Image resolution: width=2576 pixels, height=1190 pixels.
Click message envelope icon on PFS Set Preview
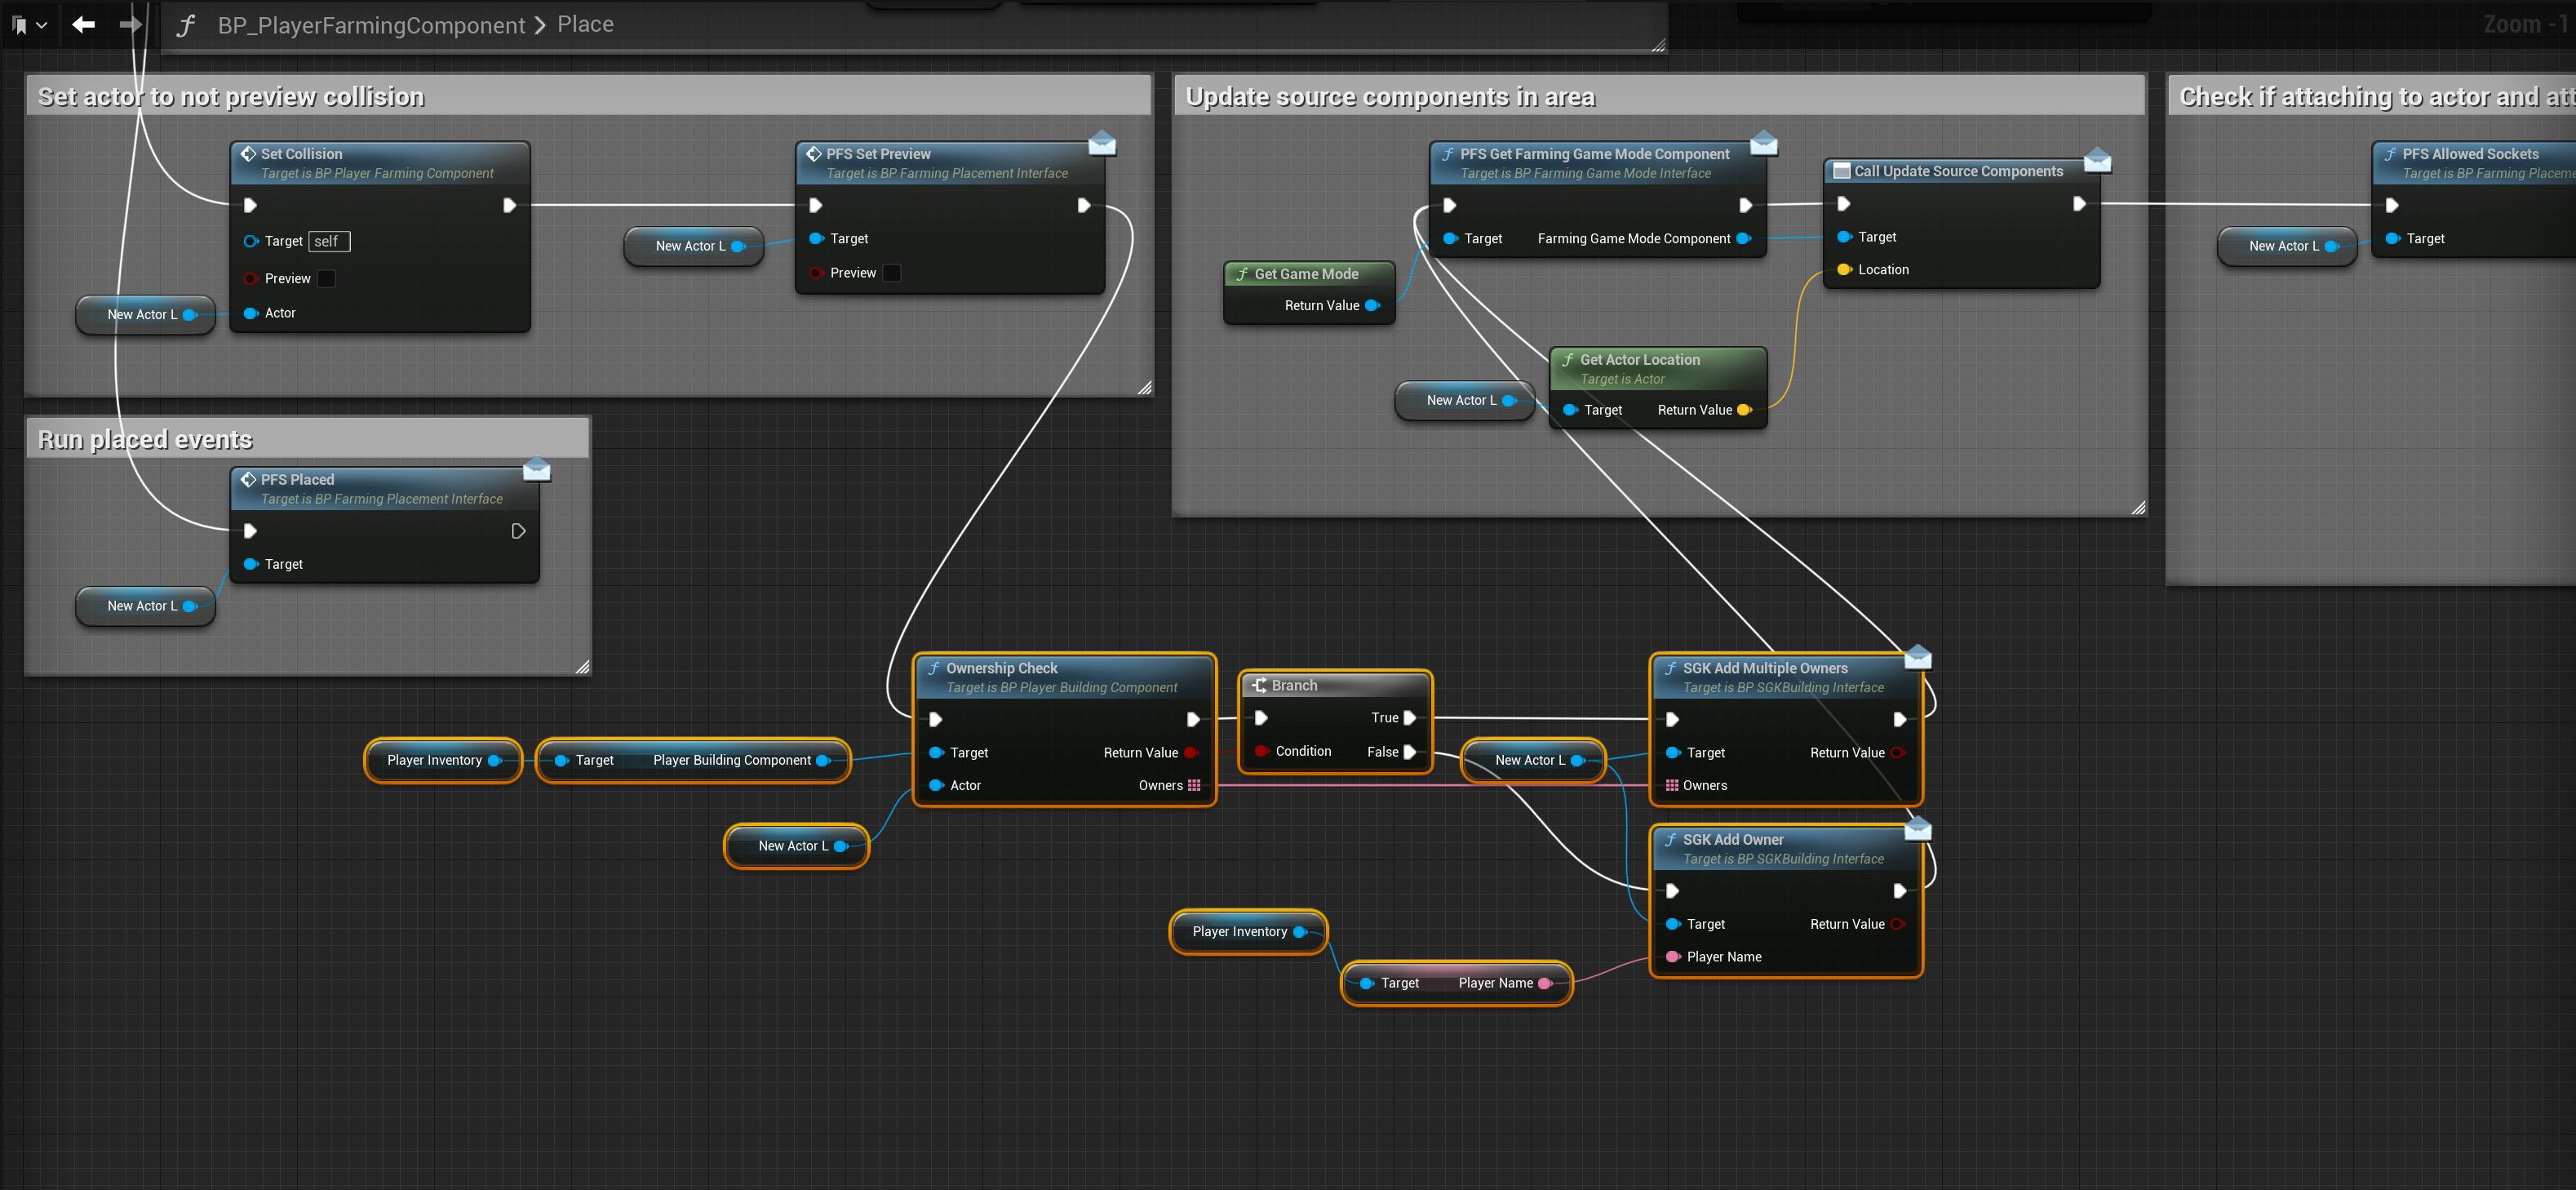coord(1102,144)
